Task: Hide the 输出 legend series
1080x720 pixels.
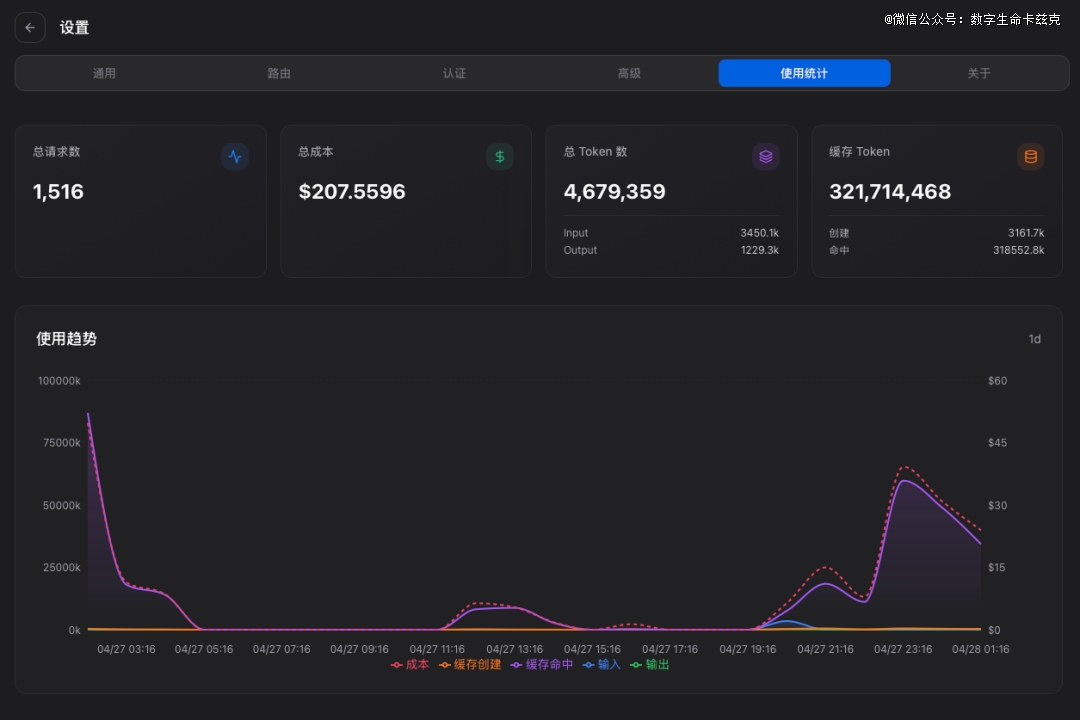Action: point(650,664)
